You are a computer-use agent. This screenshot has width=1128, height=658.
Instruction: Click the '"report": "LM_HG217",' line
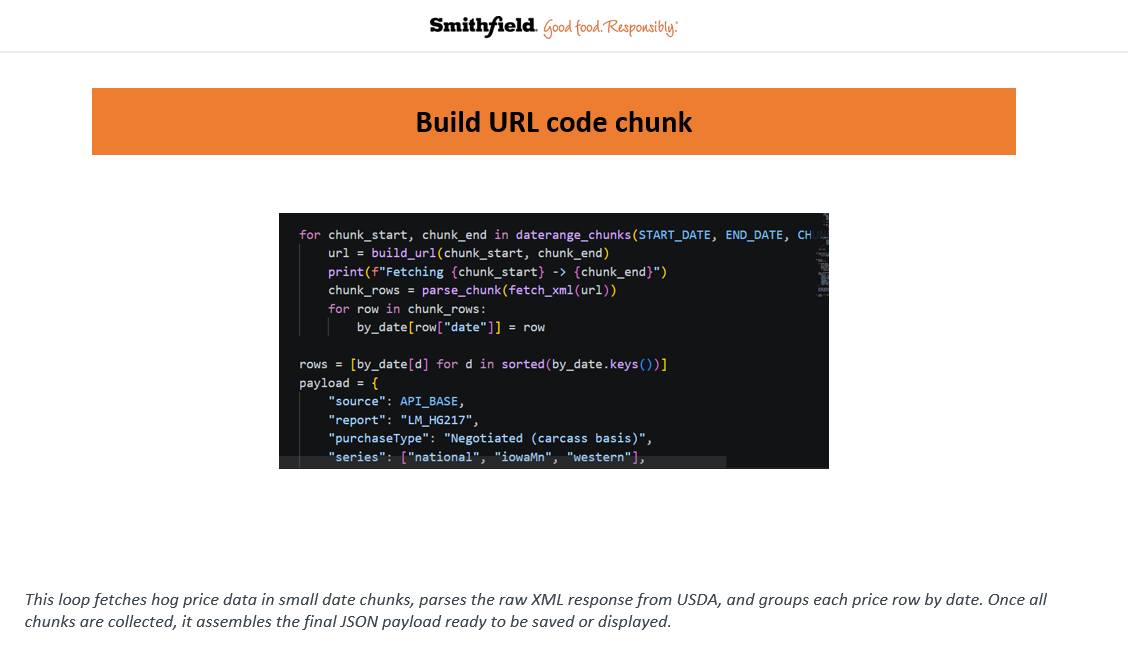pos(403,420)
